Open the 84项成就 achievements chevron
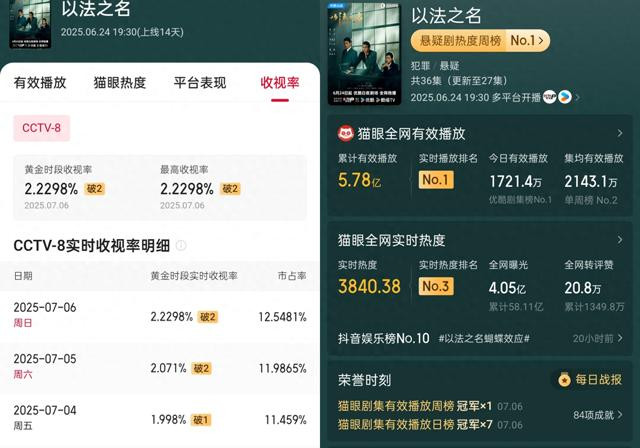Image resolution: width=640 pixels, height=448 pixels. pyautogui.click(x=620, y=415)
